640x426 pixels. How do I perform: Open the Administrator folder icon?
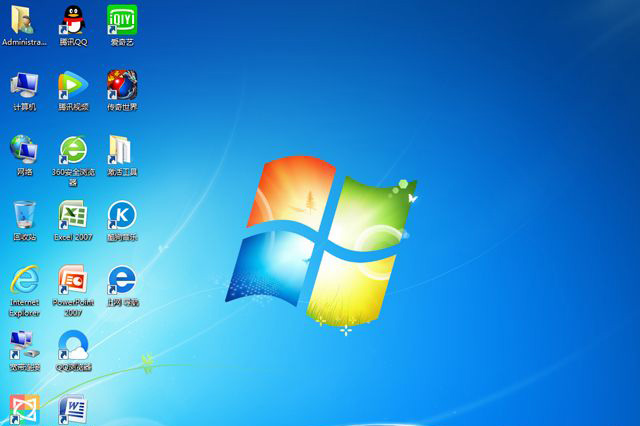coord(24,20)
